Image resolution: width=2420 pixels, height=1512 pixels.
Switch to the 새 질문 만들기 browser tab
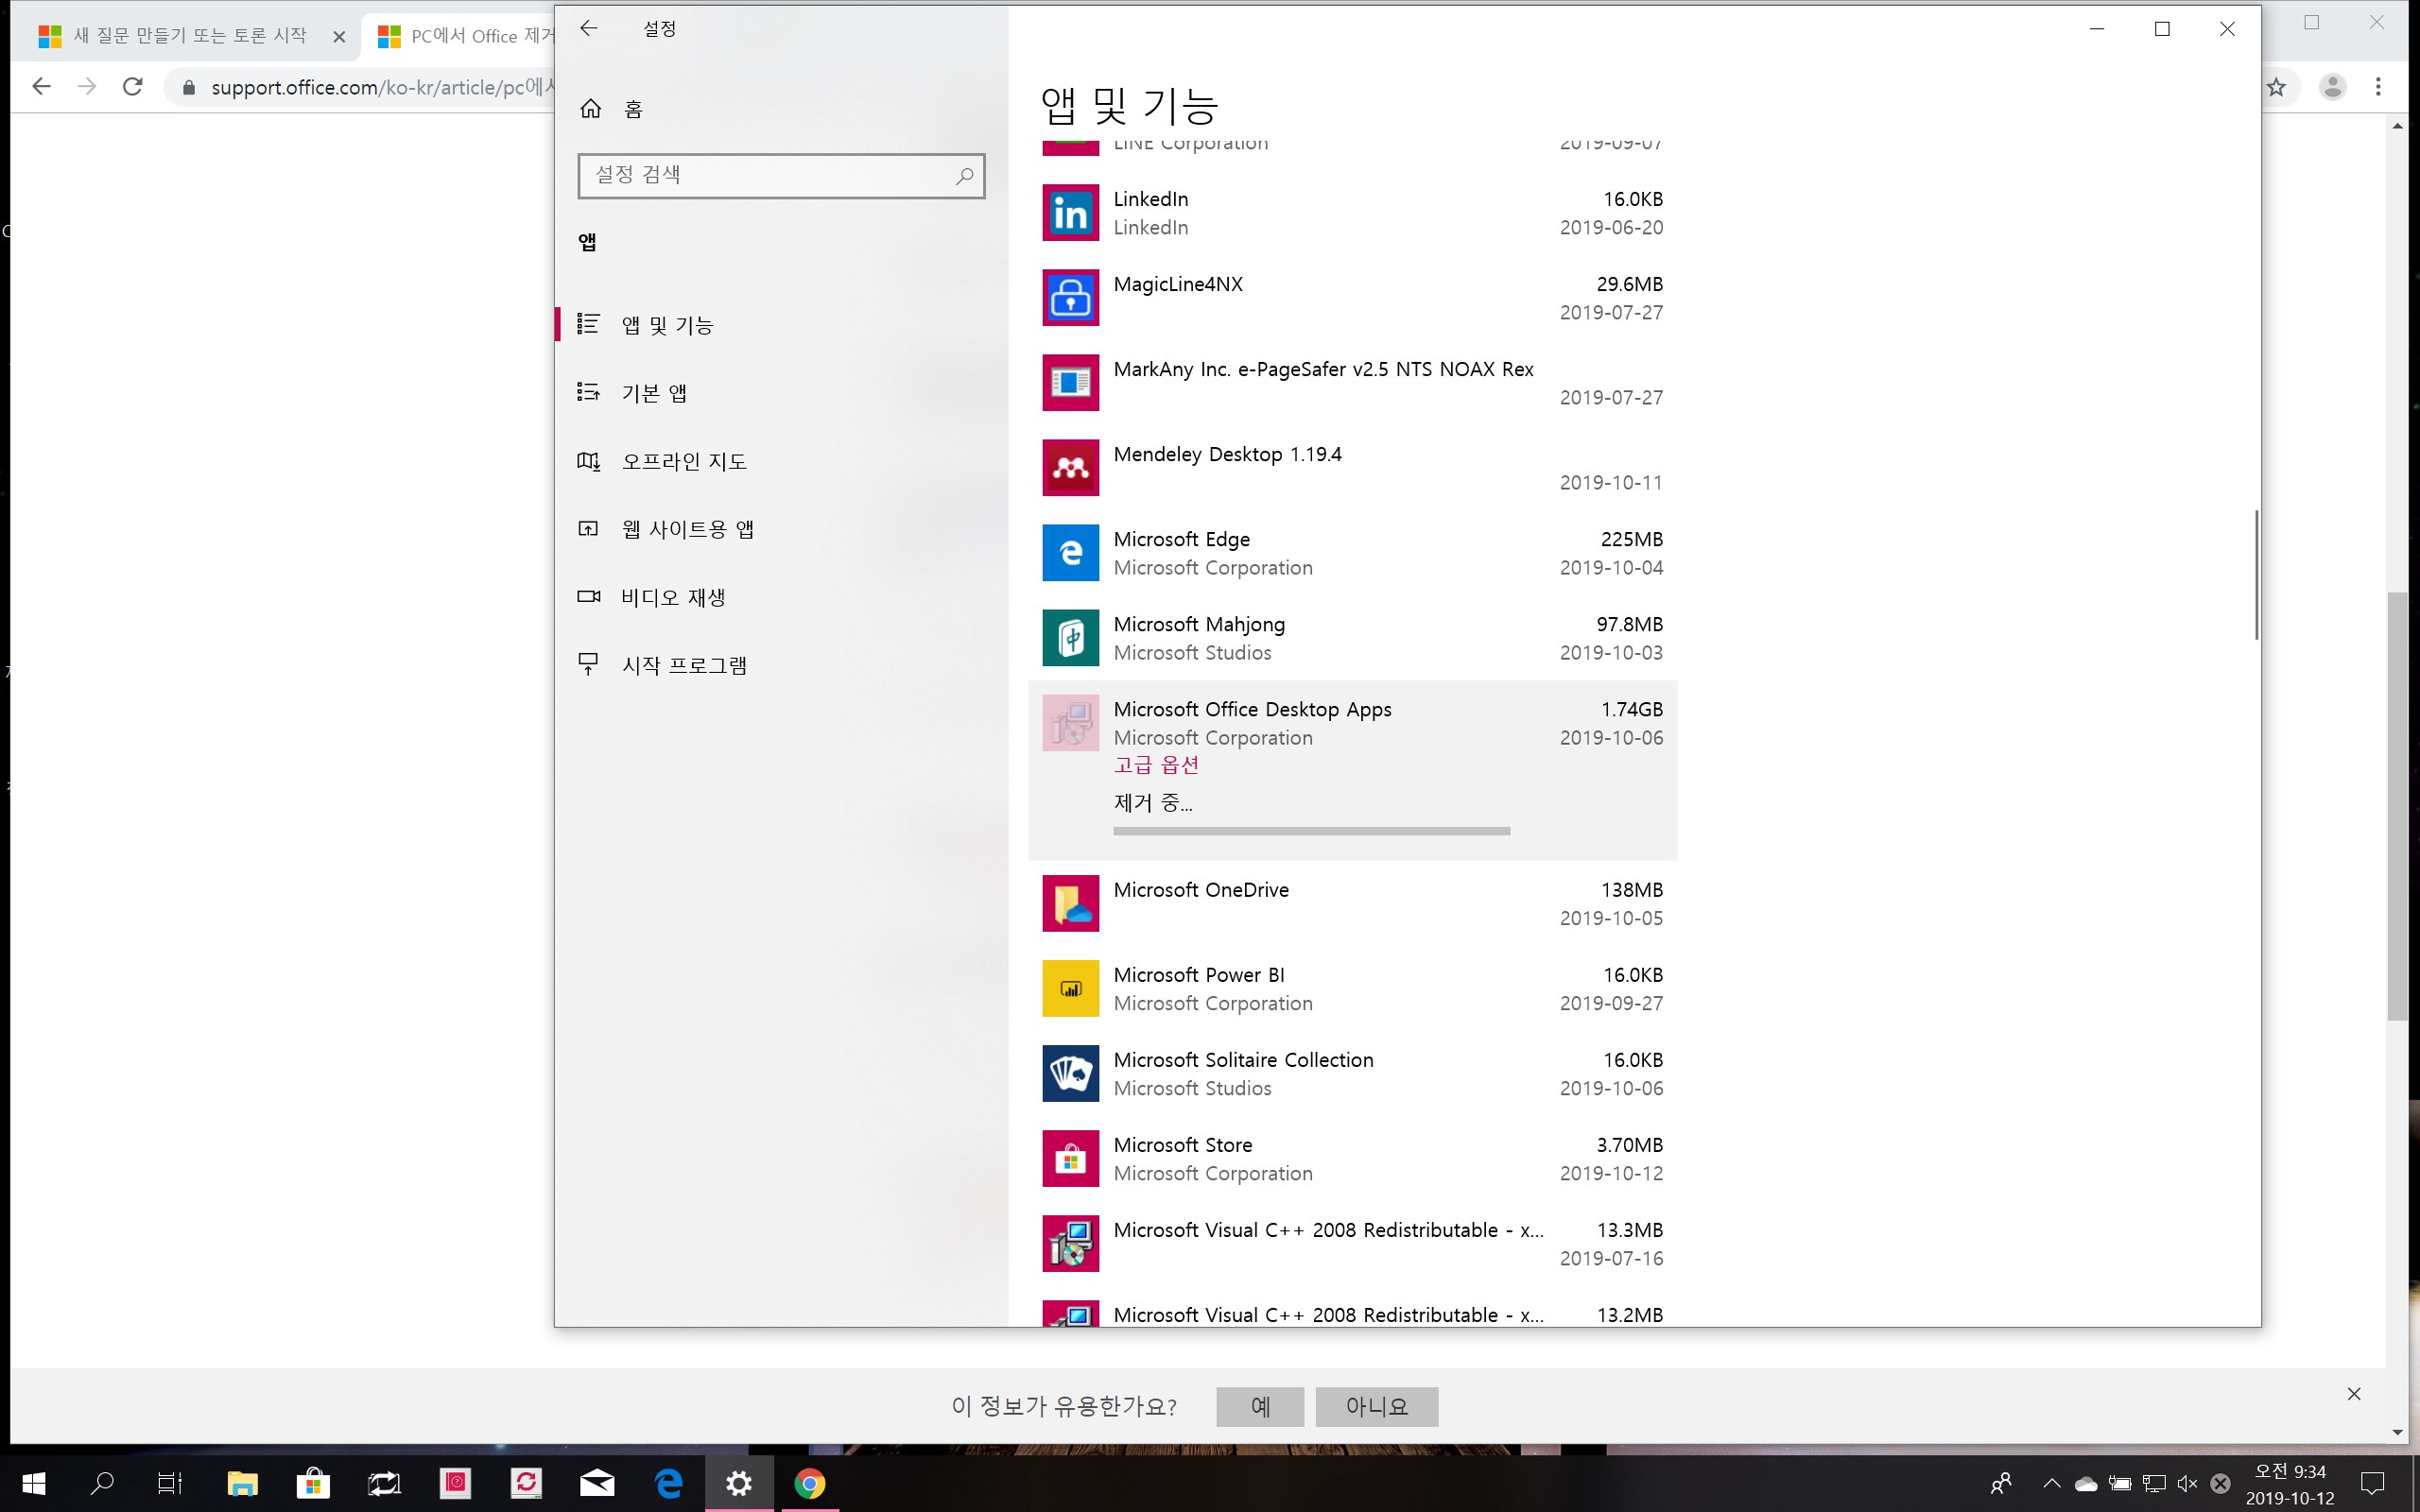pos(190,36)
